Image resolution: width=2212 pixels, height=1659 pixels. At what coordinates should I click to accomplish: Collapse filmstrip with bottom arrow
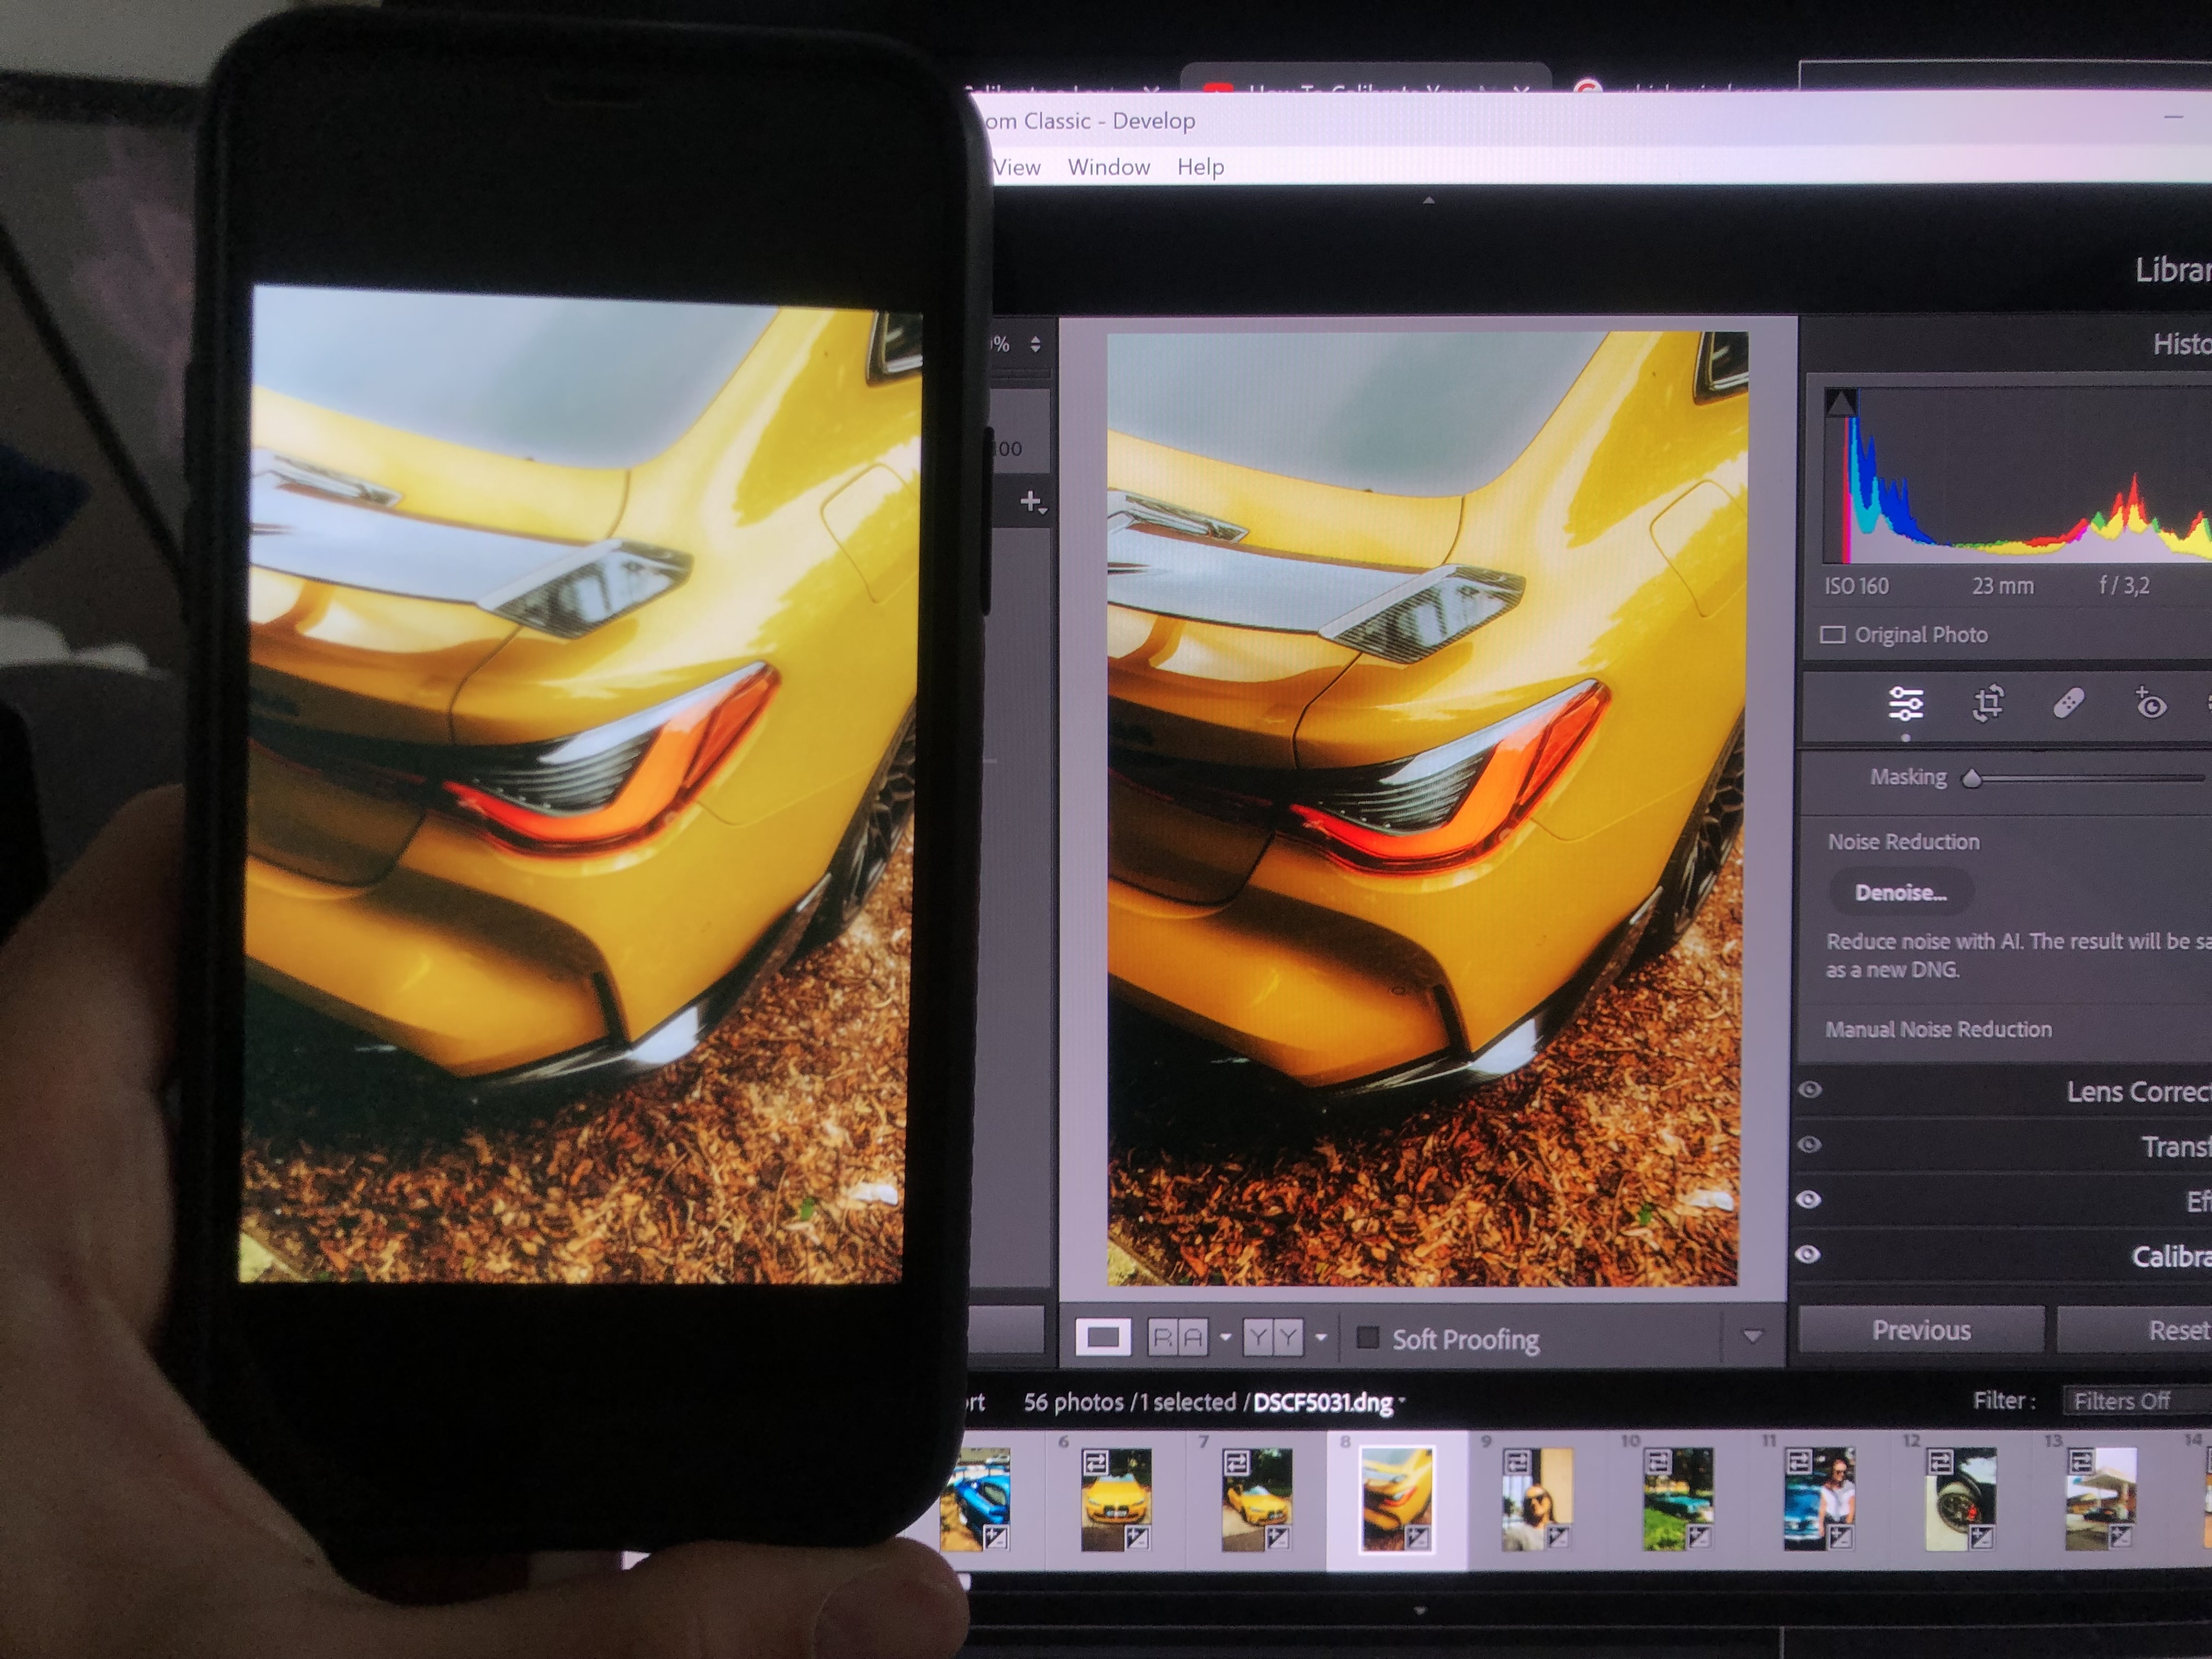[x=1420, y=1612]
